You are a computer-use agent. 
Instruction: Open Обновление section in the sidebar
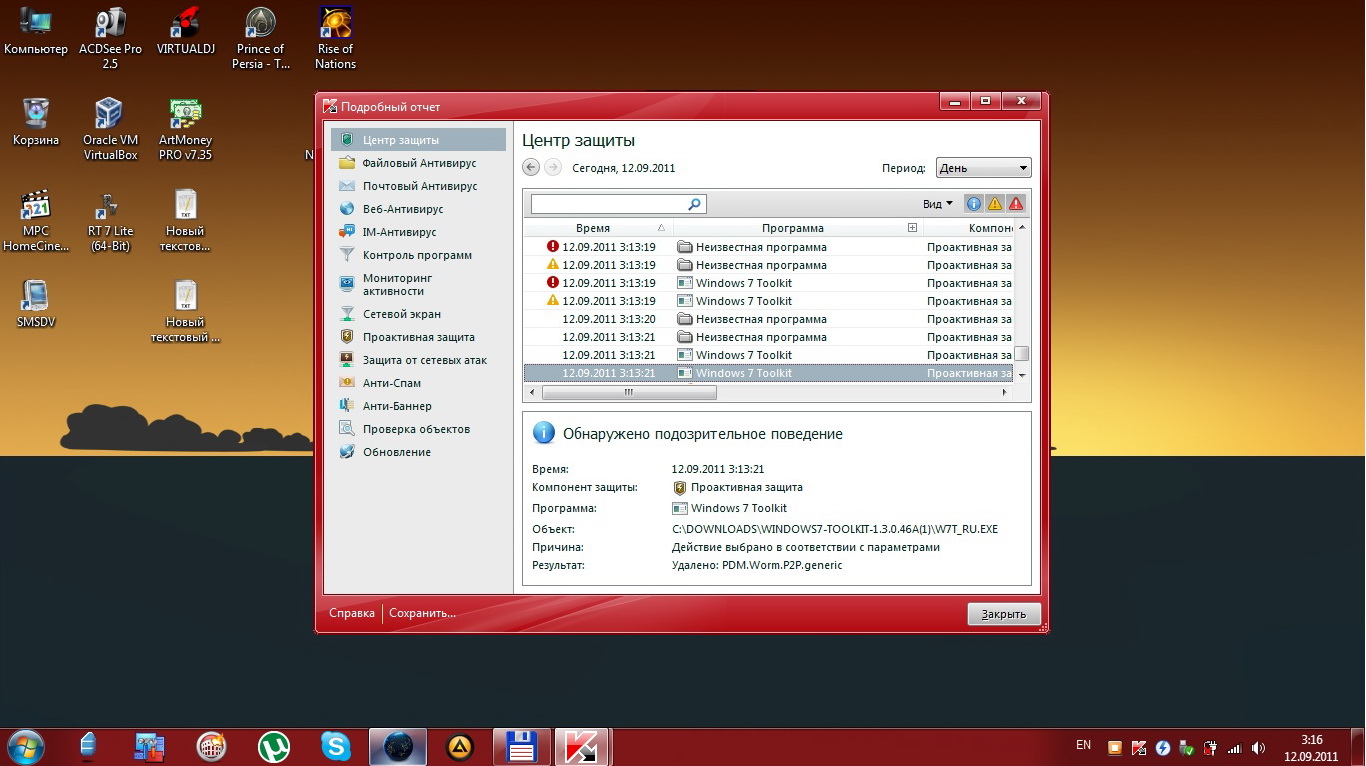pos(396,452)
